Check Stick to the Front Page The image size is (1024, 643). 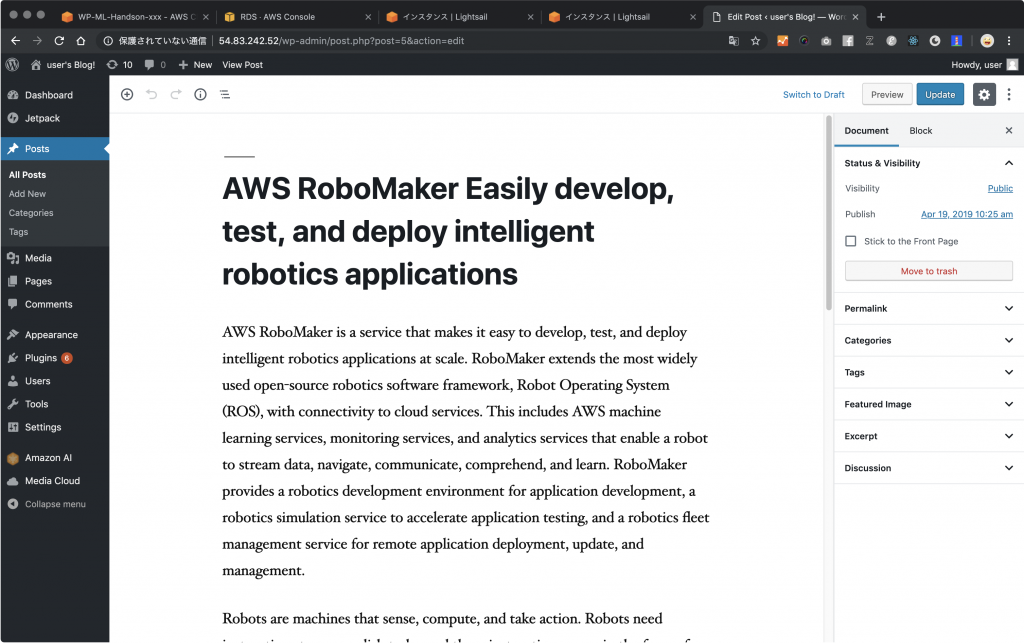tap(850, 242)
